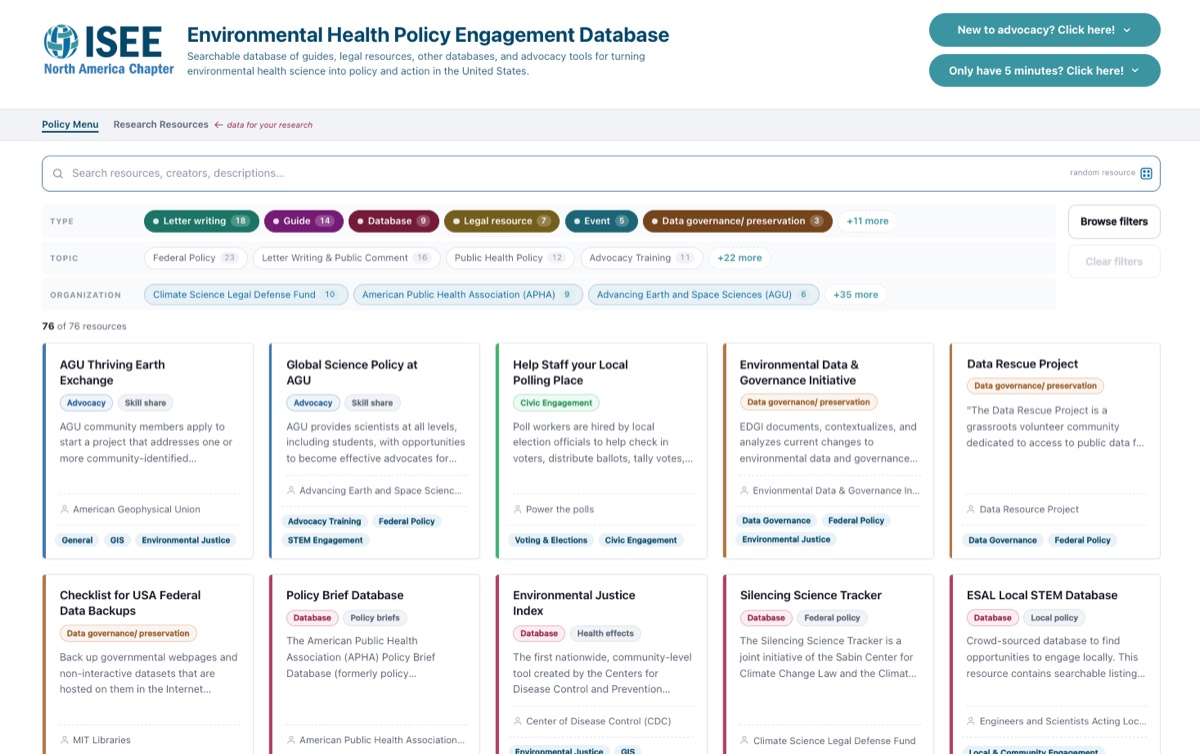
Task: Click the '76 of 76 resources' count text
Action: click(84, 326)
